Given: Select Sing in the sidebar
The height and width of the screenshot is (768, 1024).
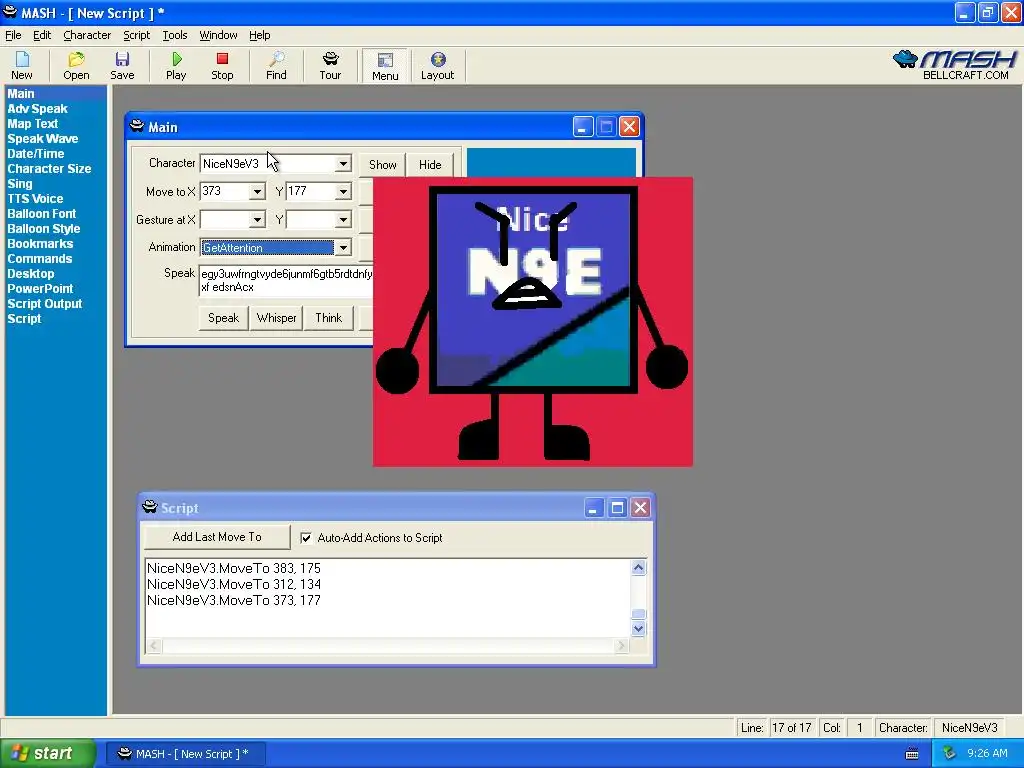Looking at the screenshot, I should (20, 184).
